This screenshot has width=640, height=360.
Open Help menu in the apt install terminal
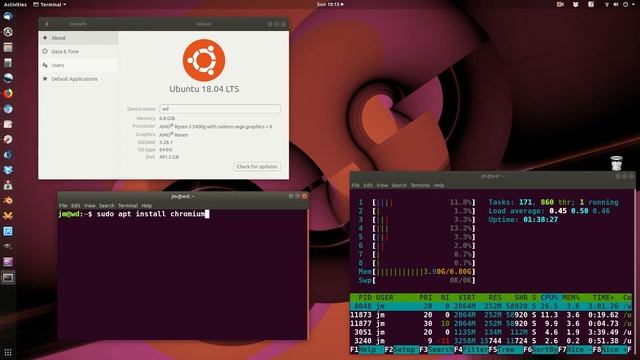pos(147,206)
